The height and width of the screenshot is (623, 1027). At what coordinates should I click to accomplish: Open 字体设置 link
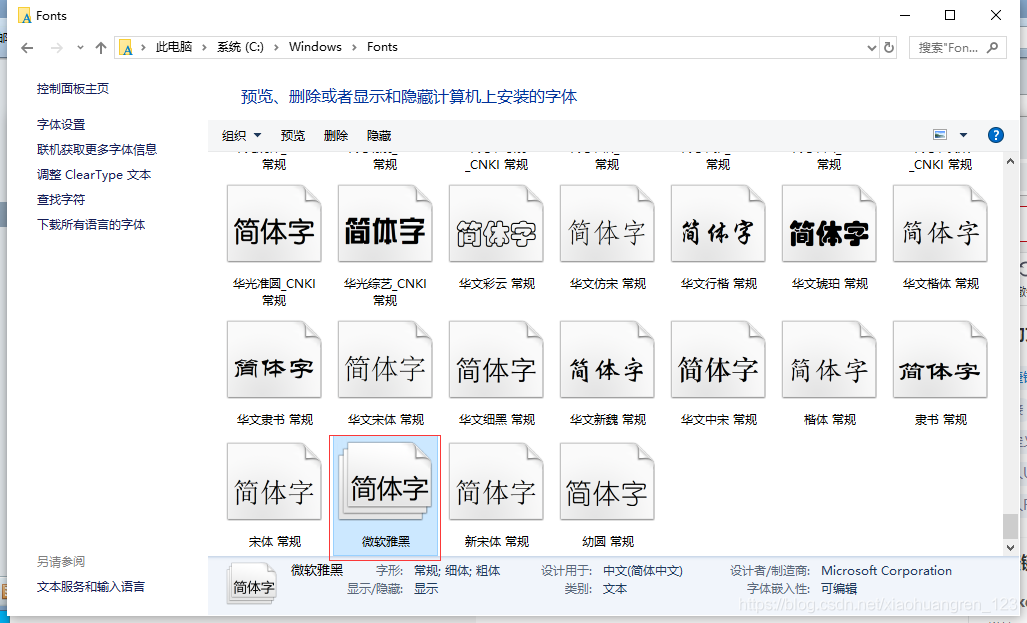coord(61,124)
